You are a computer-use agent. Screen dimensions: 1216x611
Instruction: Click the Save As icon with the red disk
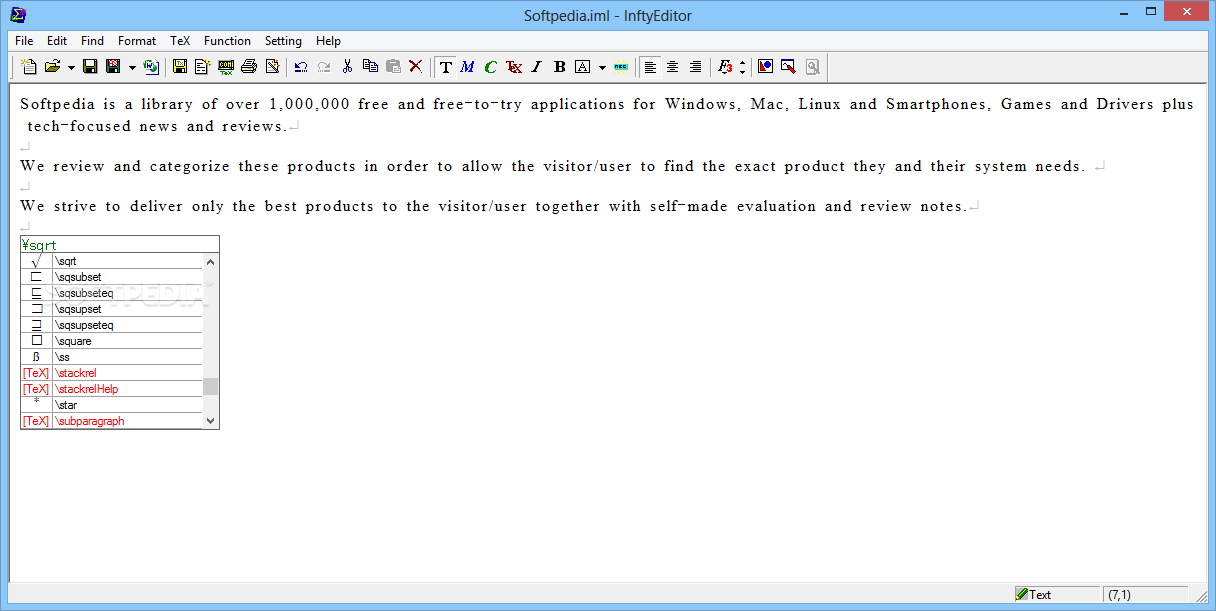(113, 67)
